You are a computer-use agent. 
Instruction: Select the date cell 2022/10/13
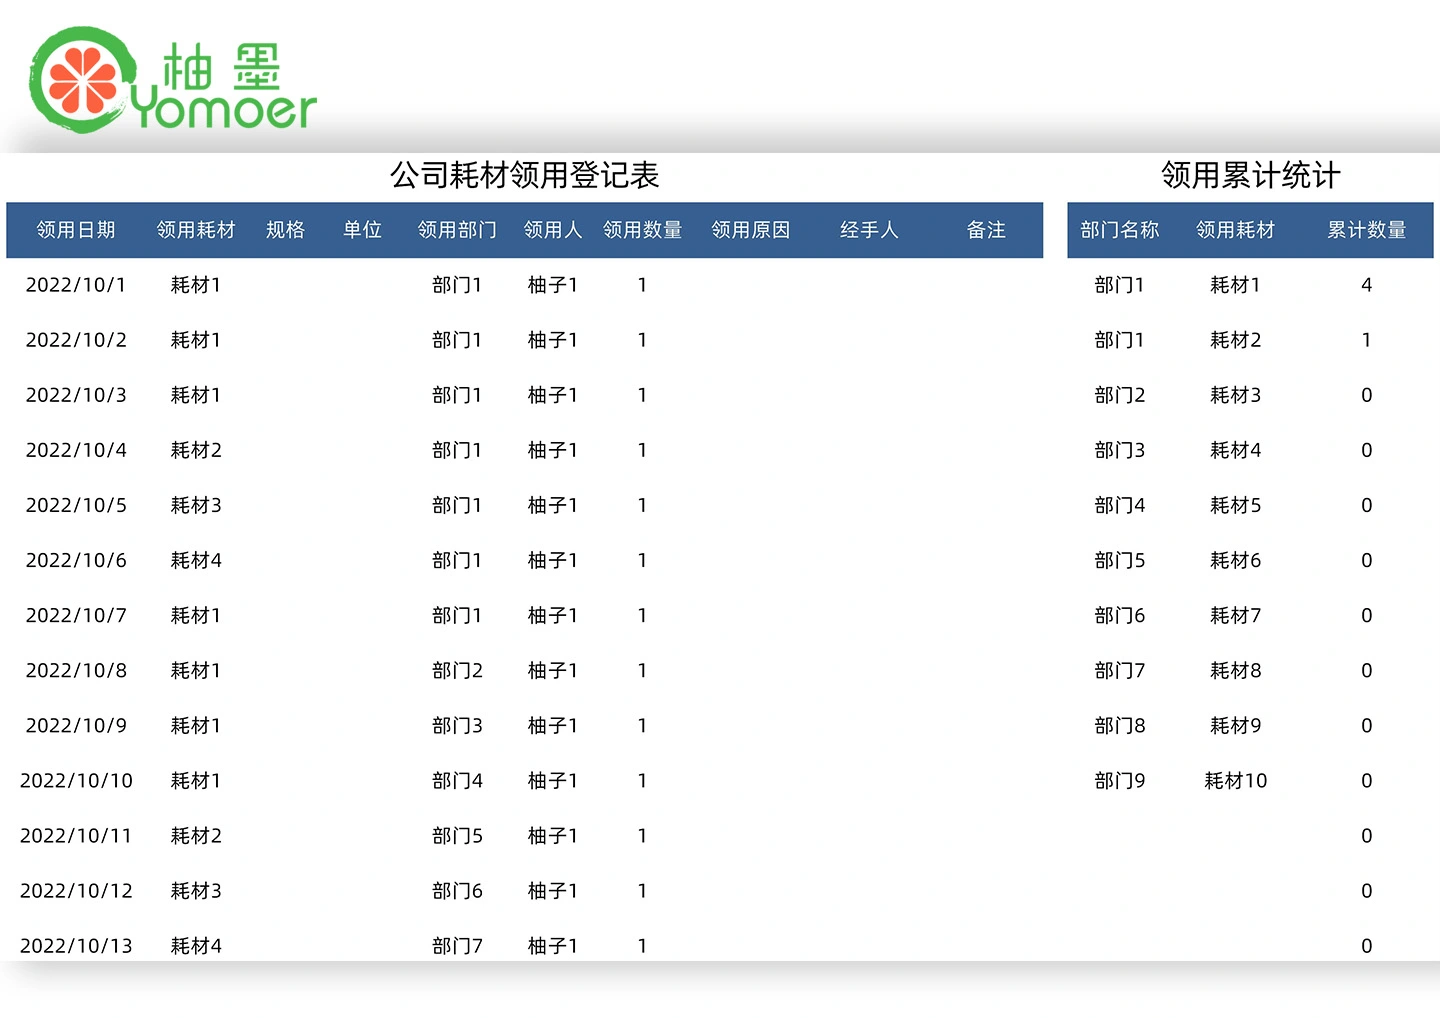pyautogui.click(x=76, y=945)
